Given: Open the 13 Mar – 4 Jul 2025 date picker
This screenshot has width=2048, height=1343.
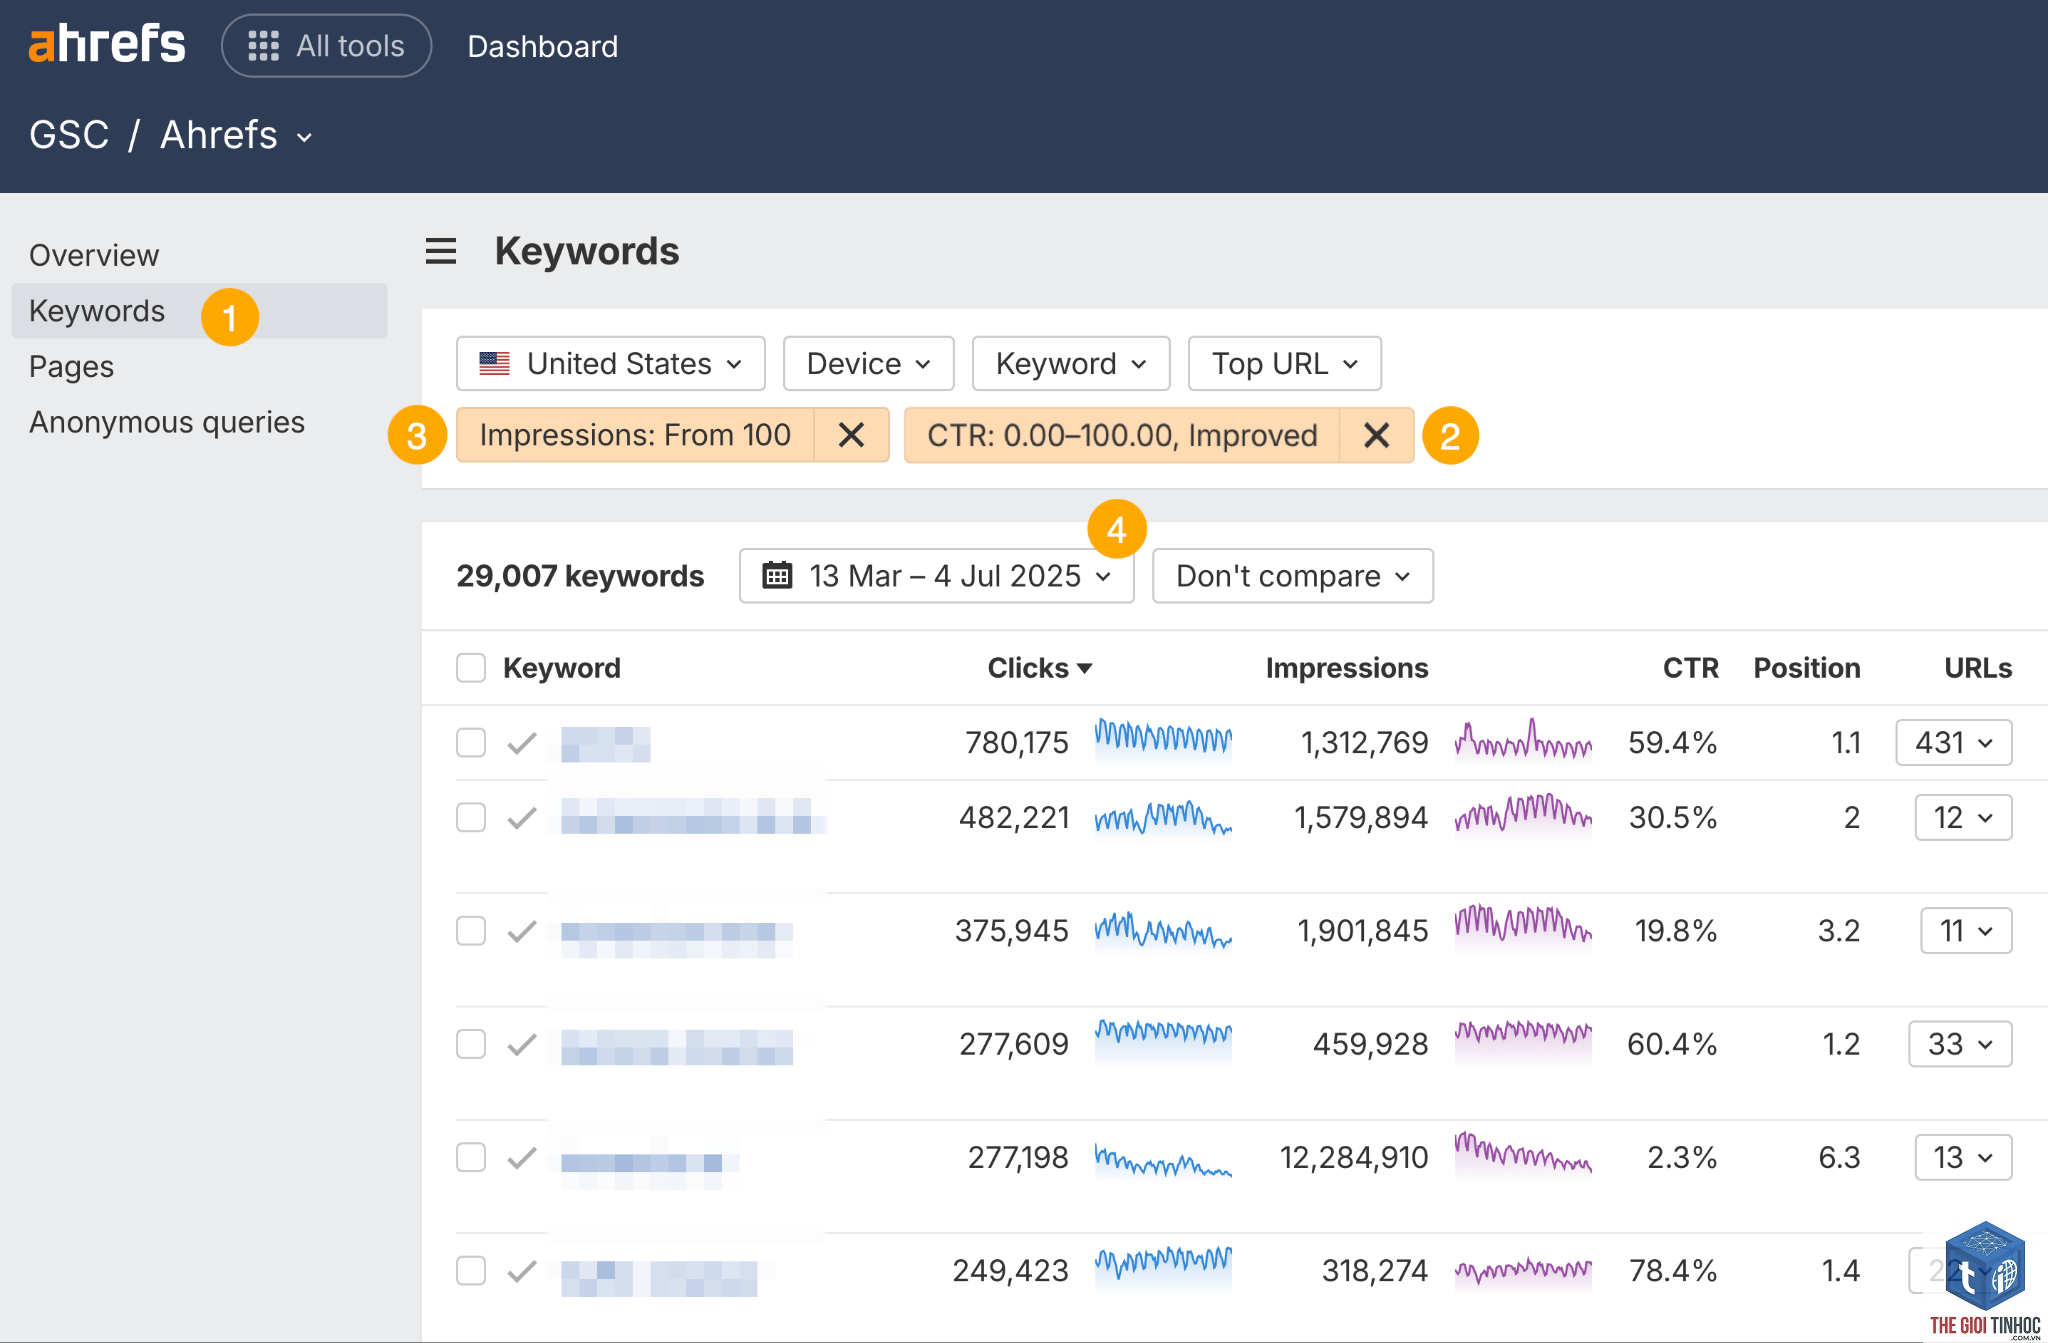Looking at the screenshot, I should [x=936, y=576].
